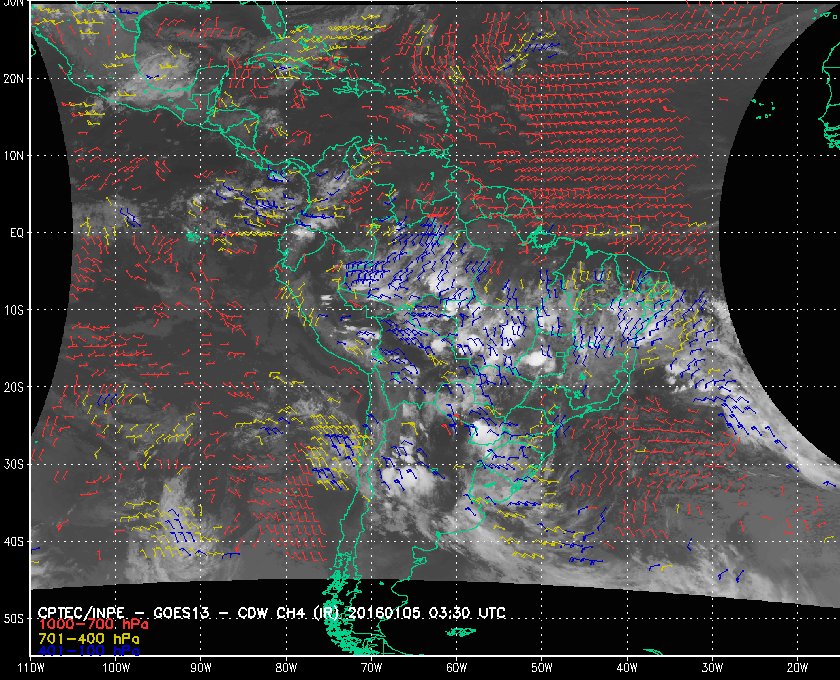Click the 1000-700 hPa red legend label

coord(93,625)
